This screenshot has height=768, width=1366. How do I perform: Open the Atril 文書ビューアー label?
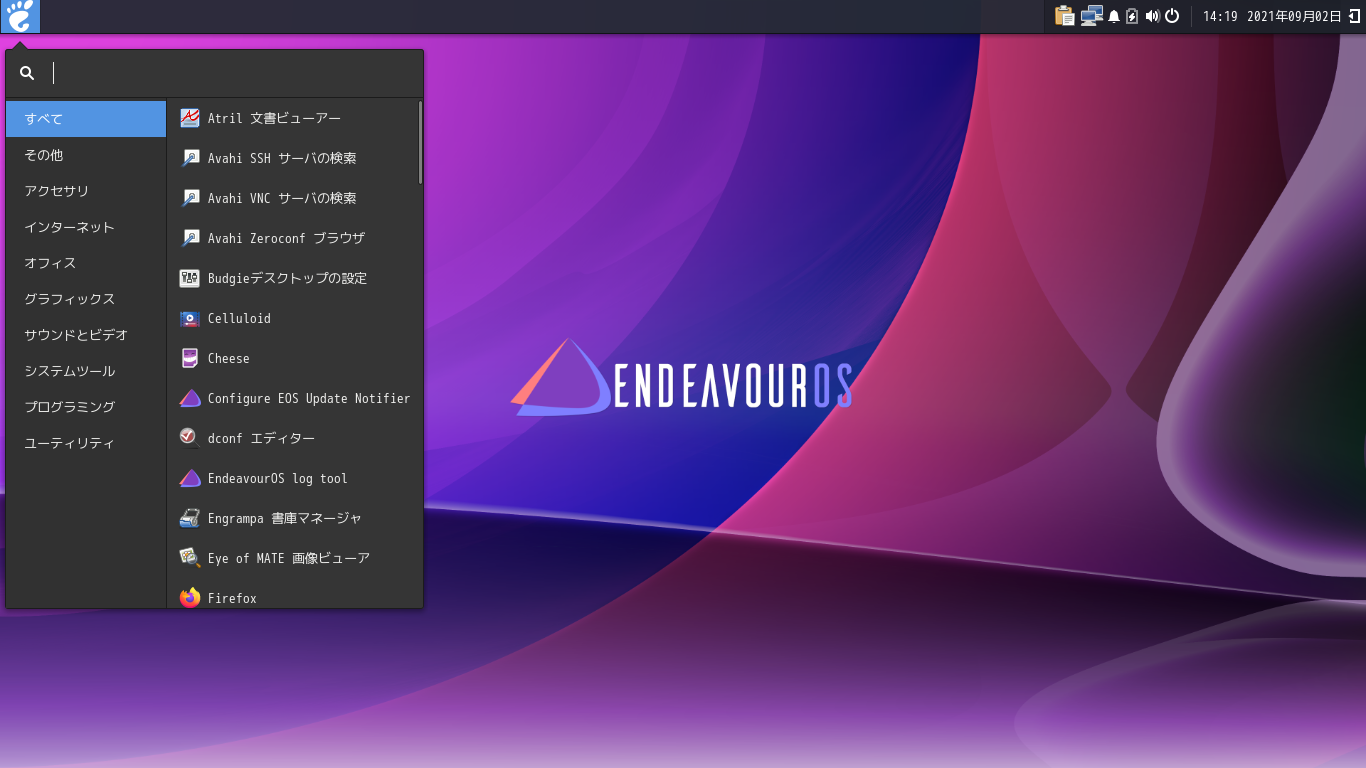tap(274, 118)
